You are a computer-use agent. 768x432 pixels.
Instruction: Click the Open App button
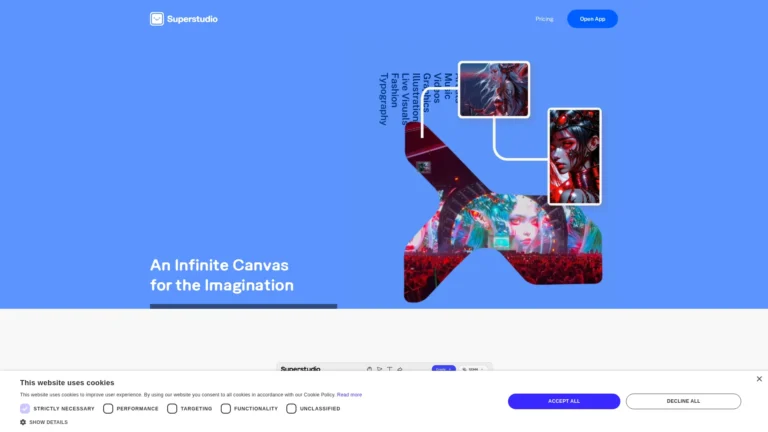pos(592,19)
